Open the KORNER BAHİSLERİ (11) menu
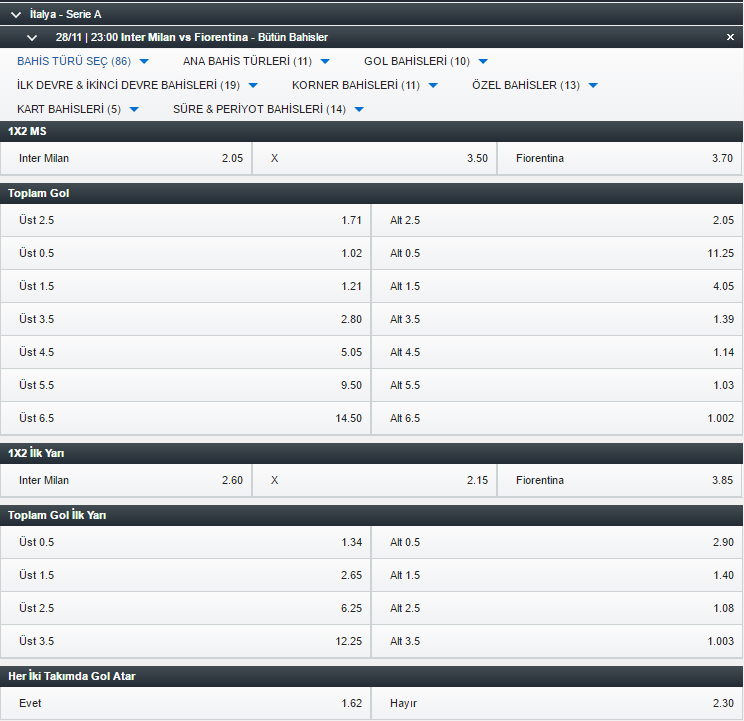 click(x=364, y=85)
